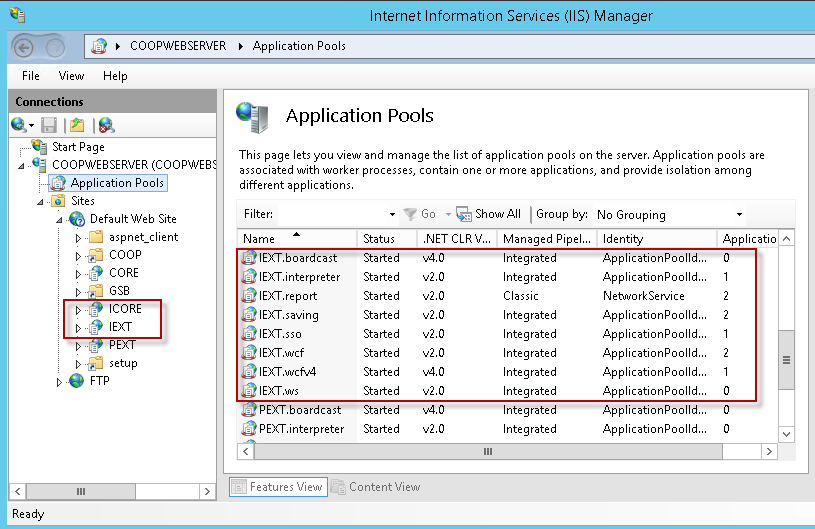Image resolution: width=815 pixels, height=529 pixels.
Task: Click the IEXT application icon in tree
Action: [x=96, y=327]
